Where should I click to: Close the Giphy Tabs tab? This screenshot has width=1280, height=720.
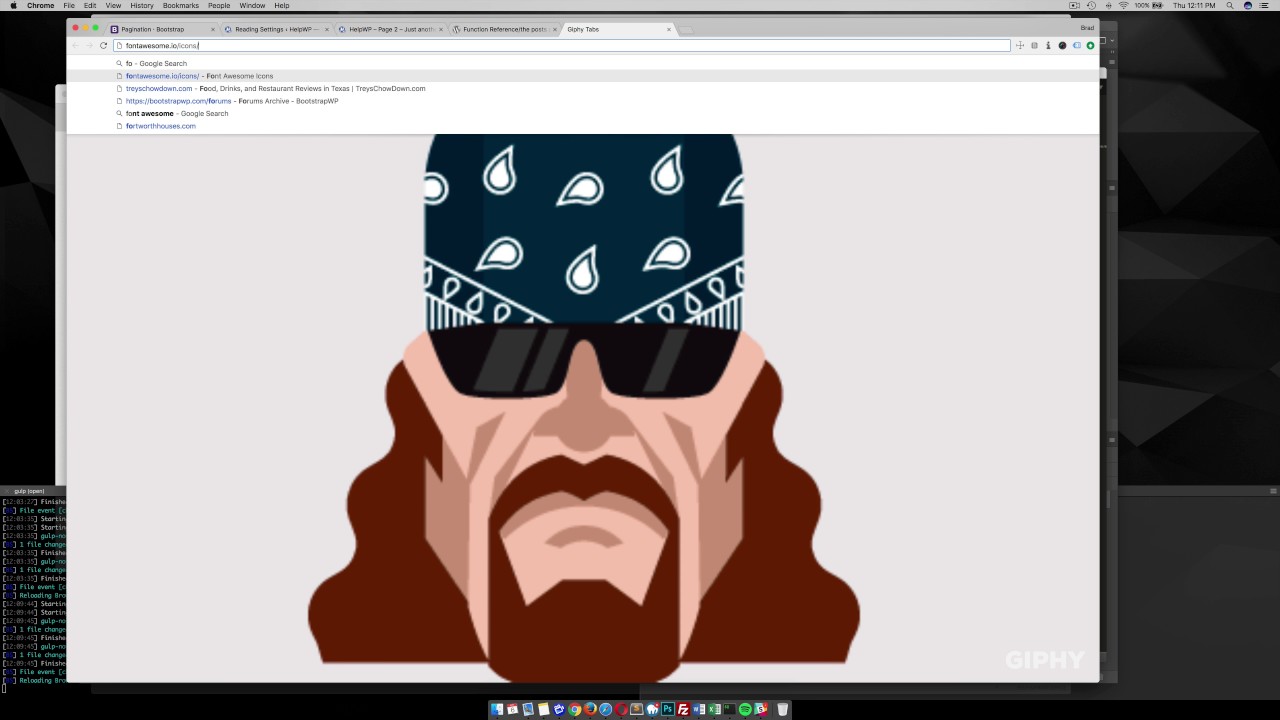pos(669,29)
